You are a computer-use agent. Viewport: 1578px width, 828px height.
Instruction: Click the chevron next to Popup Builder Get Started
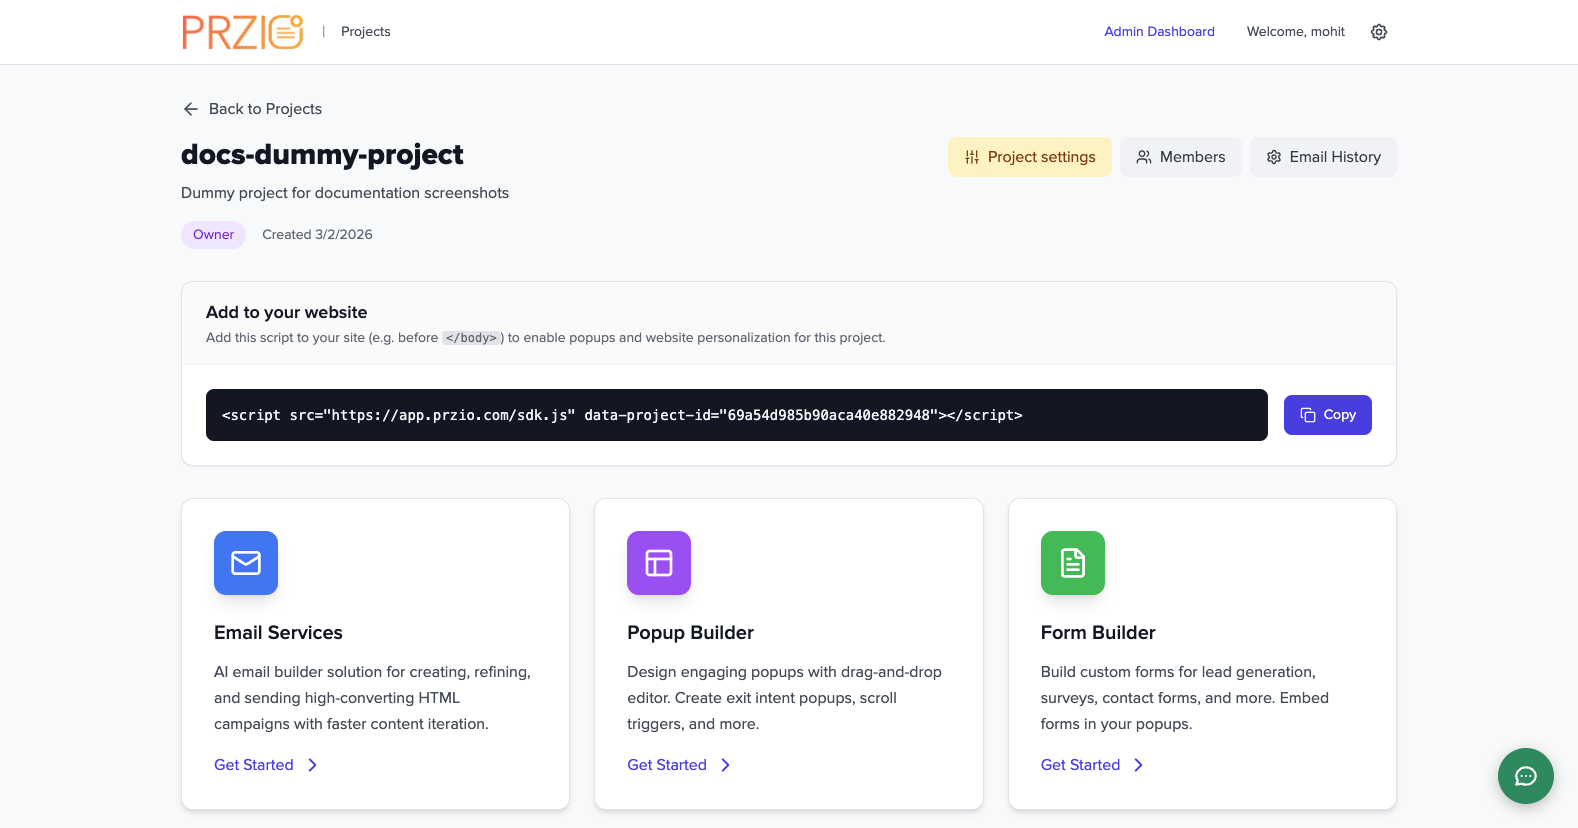coord(725,765)
